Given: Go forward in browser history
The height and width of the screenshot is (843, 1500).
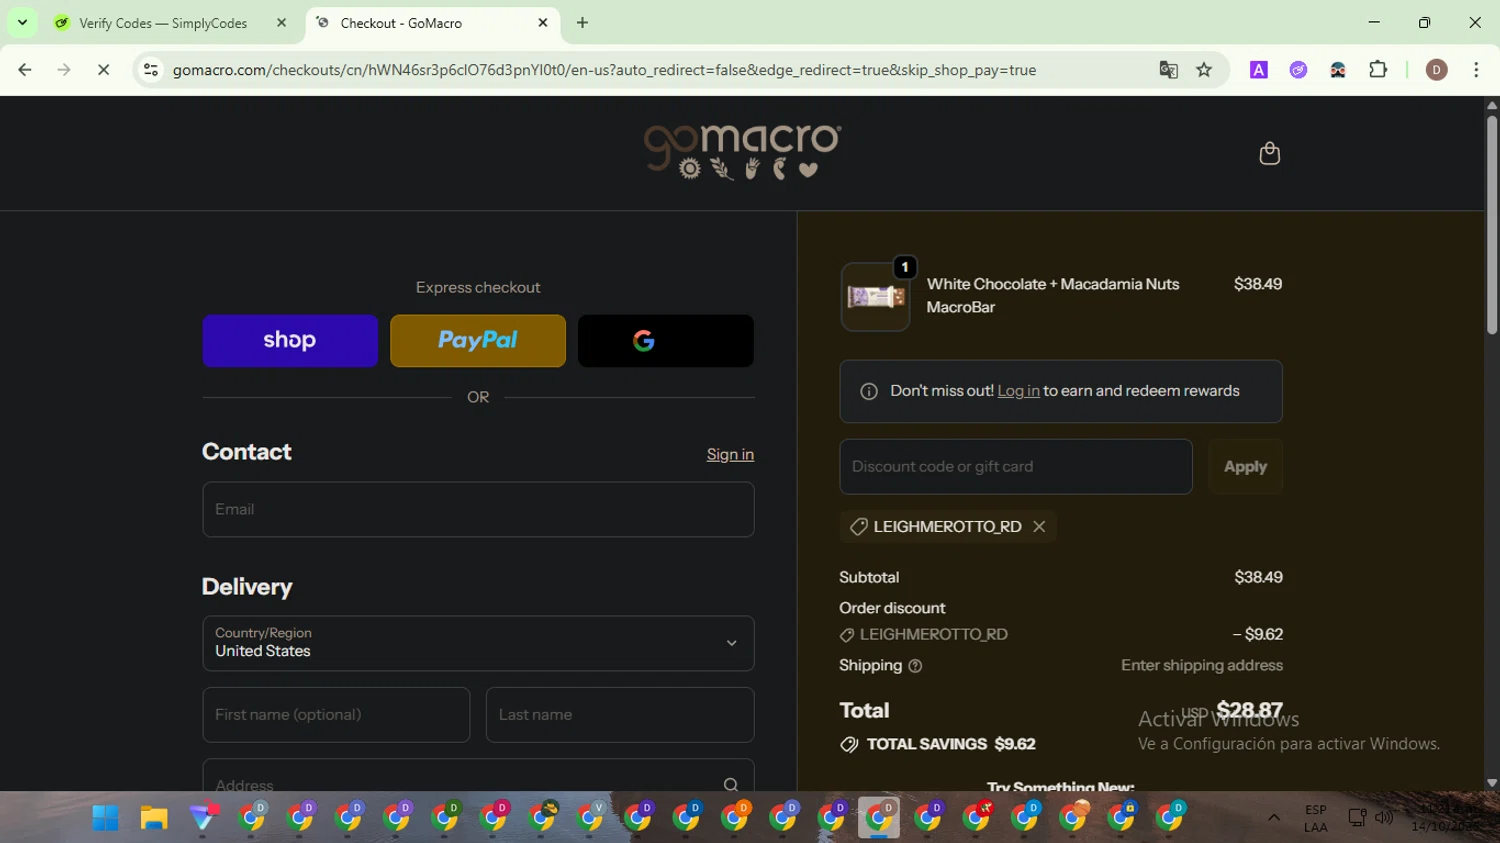Looking at the screenshot, I should coord(64,70).
